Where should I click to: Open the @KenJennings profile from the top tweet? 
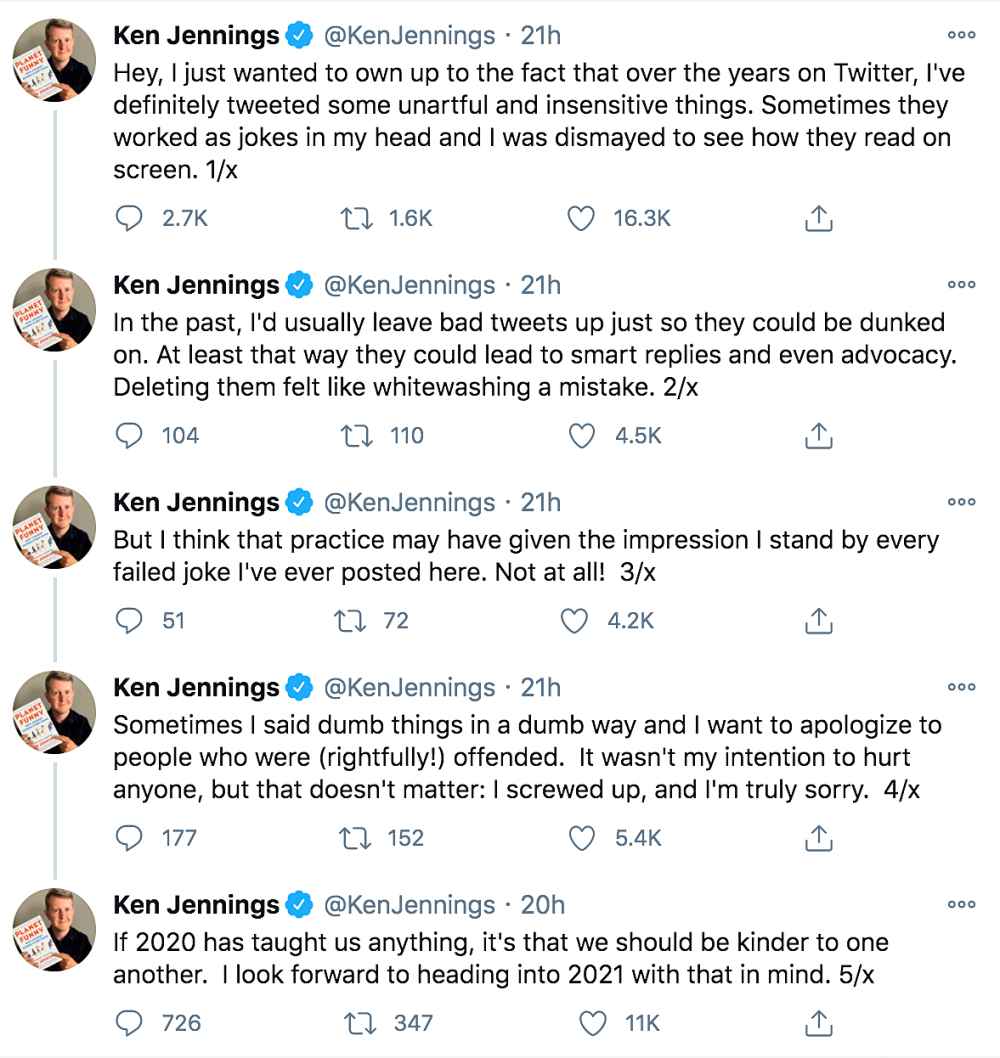410,34
